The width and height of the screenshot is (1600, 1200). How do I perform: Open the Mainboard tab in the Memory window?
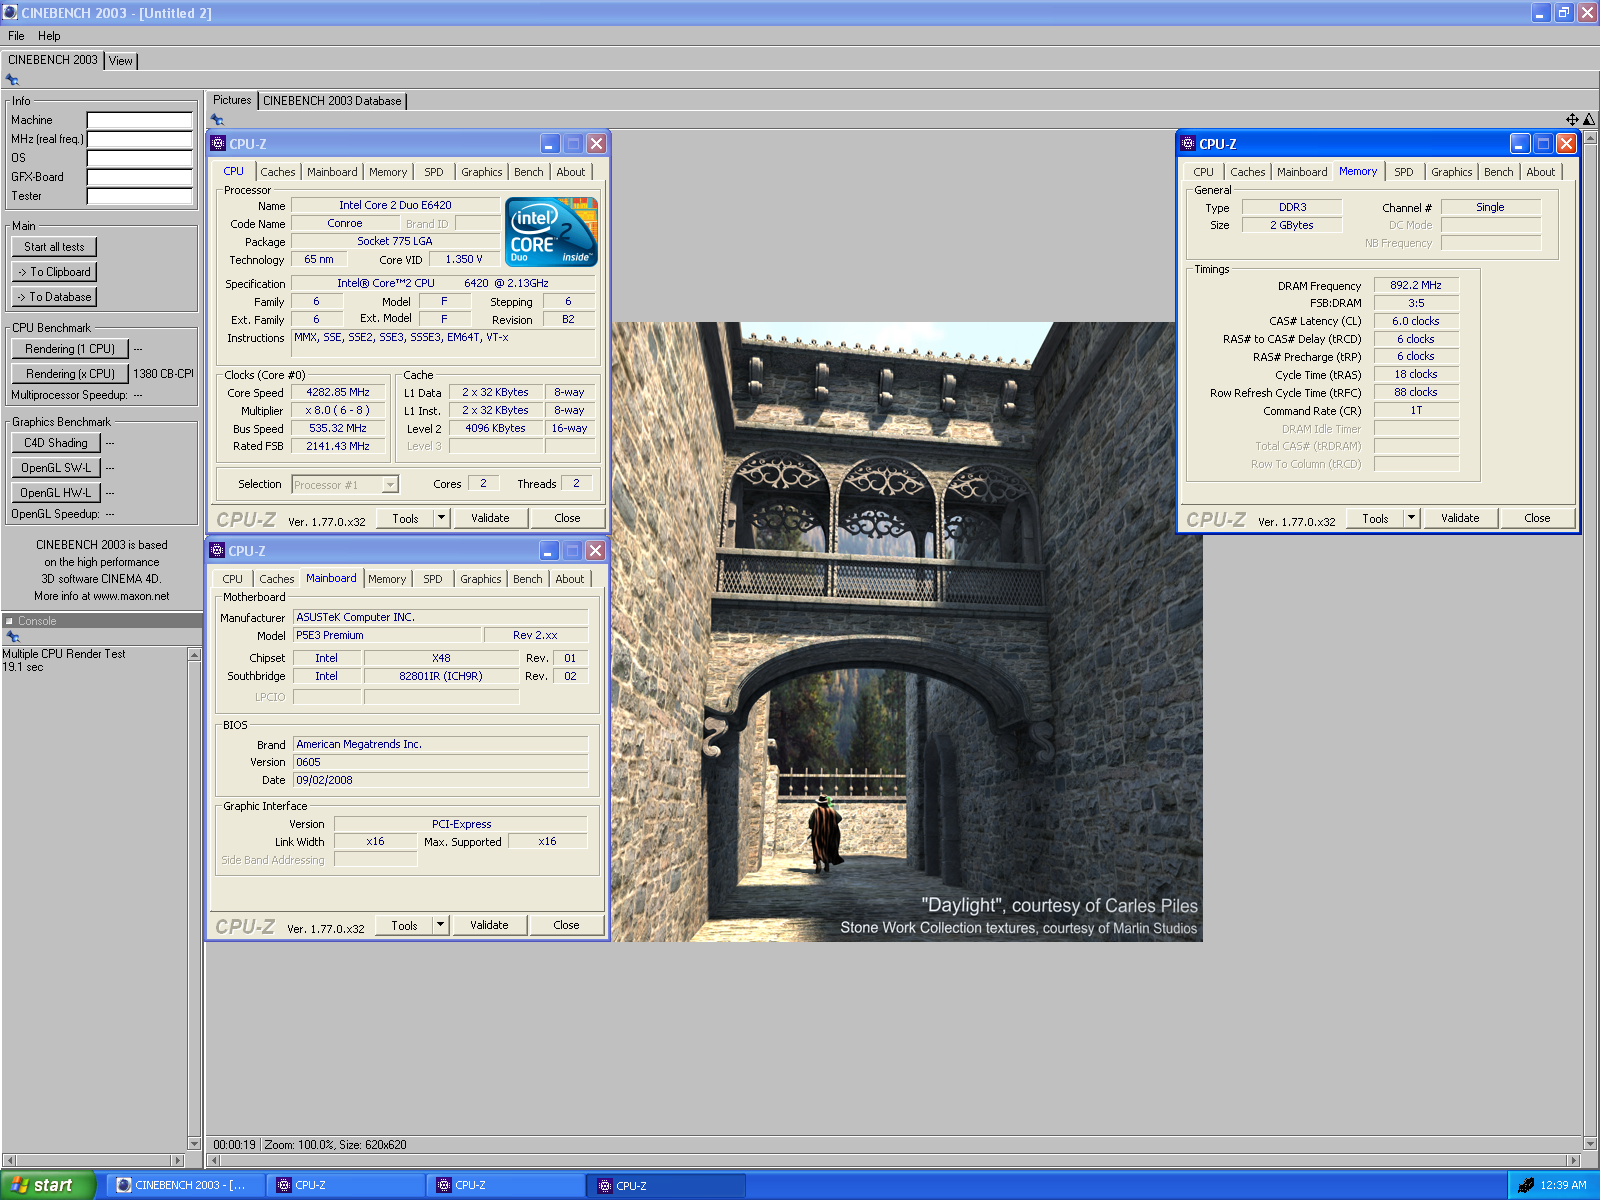click(1302, 172)
